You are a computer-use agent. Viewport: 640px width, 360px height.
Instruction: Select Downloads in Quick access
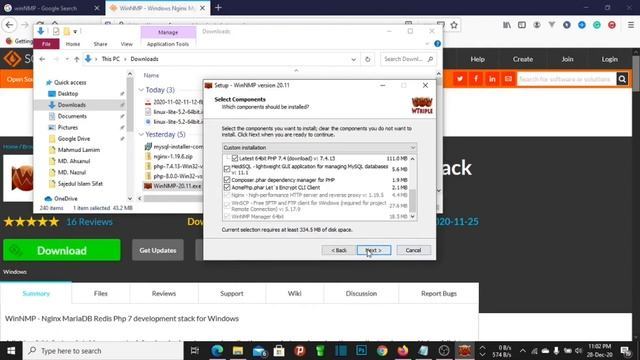[71, 105]
